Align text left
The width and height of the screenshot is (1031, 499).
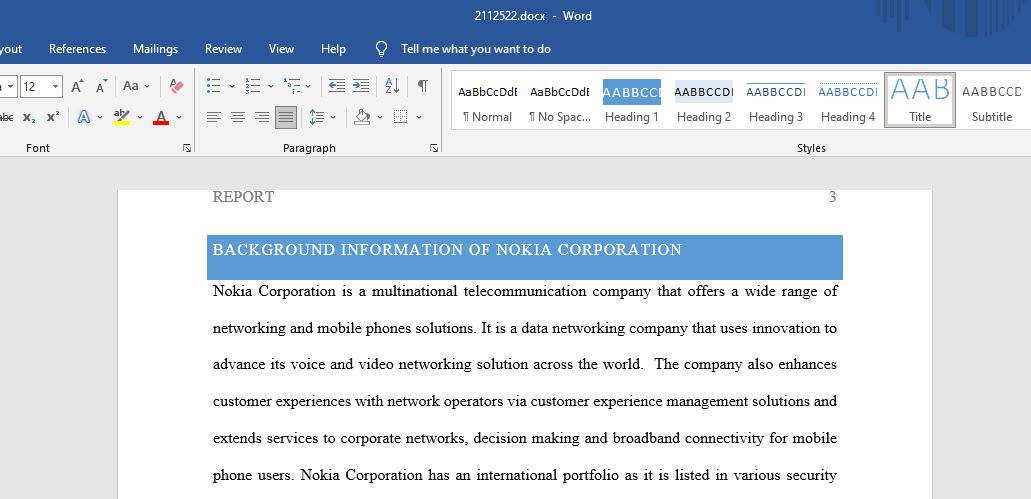(x=213, y=118)
